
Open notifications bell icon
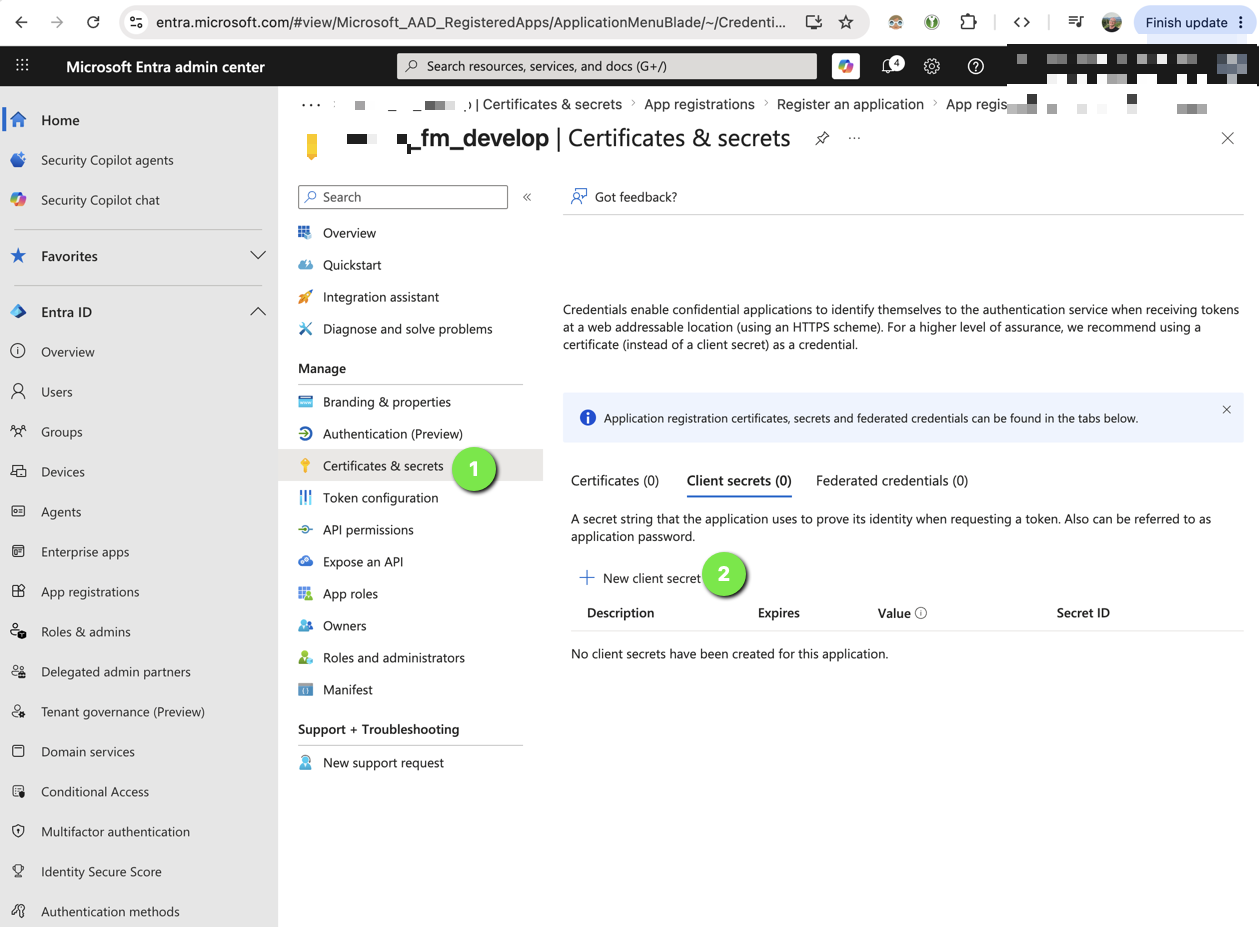coord(889,66)
